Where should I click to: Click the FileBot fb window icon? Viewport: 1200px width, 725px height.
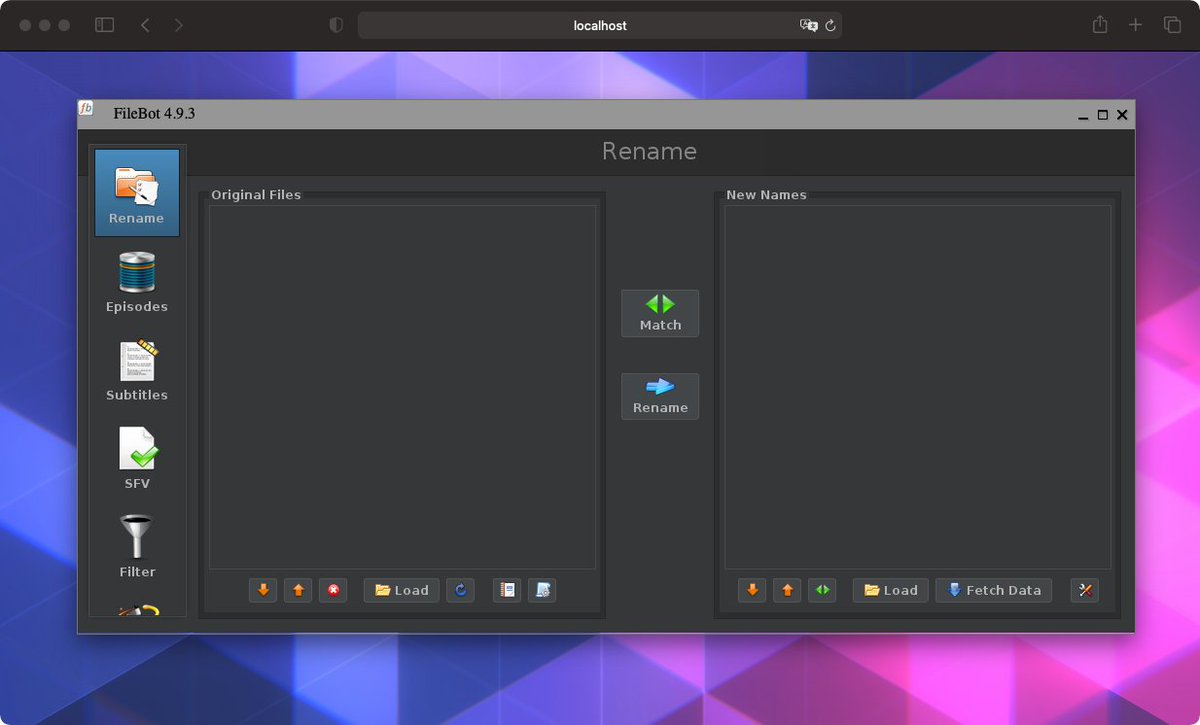click(x=87, y=109)
